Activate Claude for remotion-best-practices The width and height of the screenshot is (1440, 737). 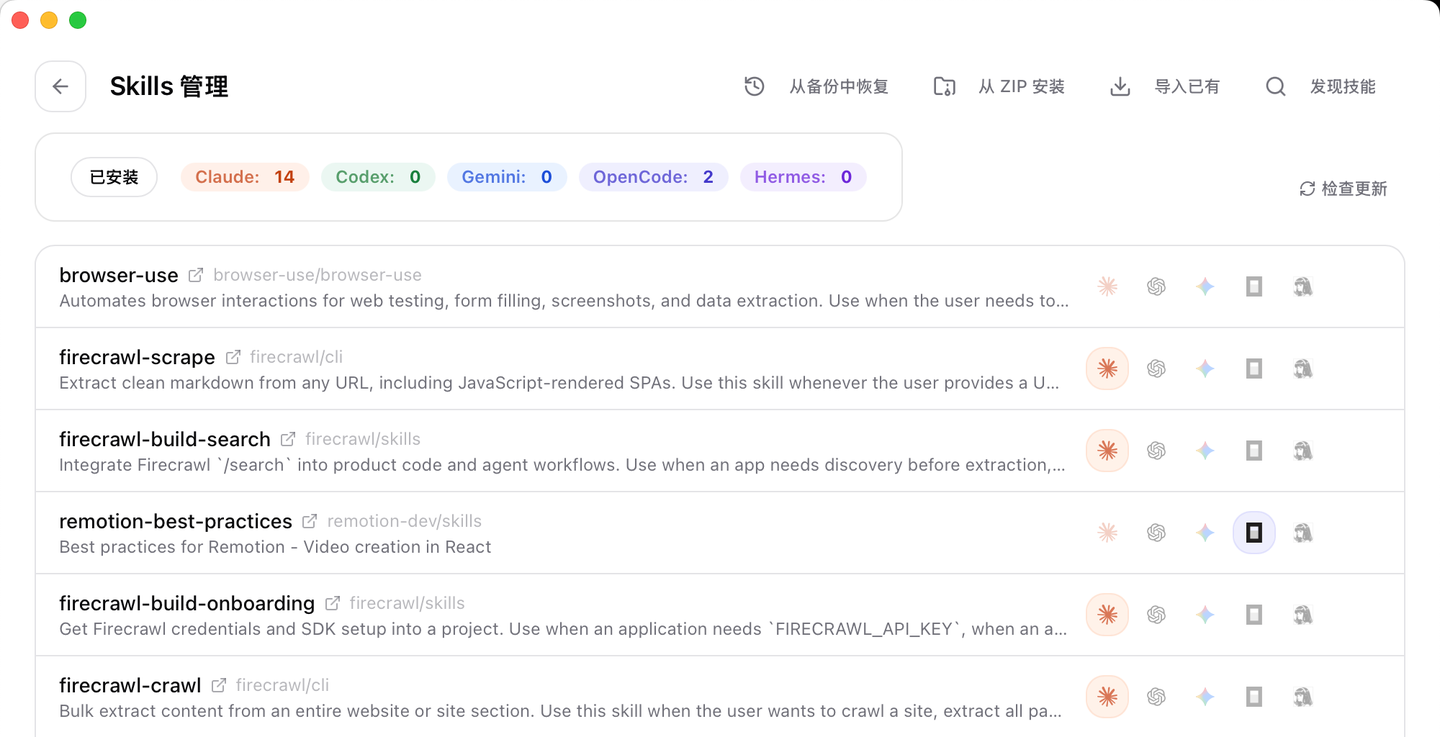click(x=1107, y=533)
